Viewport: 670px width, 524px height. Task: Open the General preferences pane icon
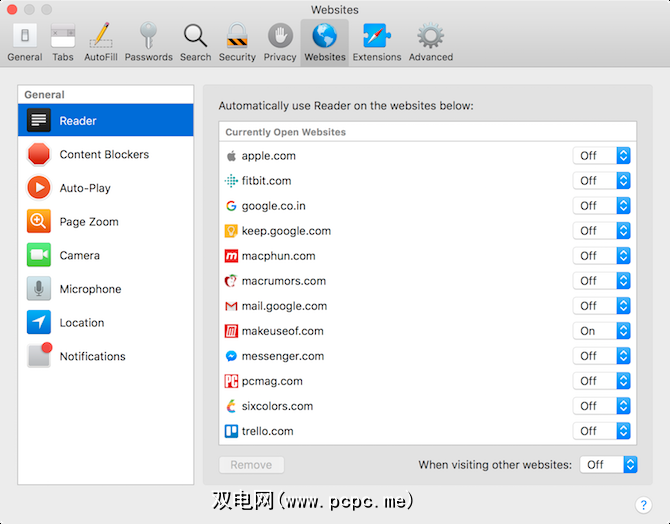click(25, 35)
